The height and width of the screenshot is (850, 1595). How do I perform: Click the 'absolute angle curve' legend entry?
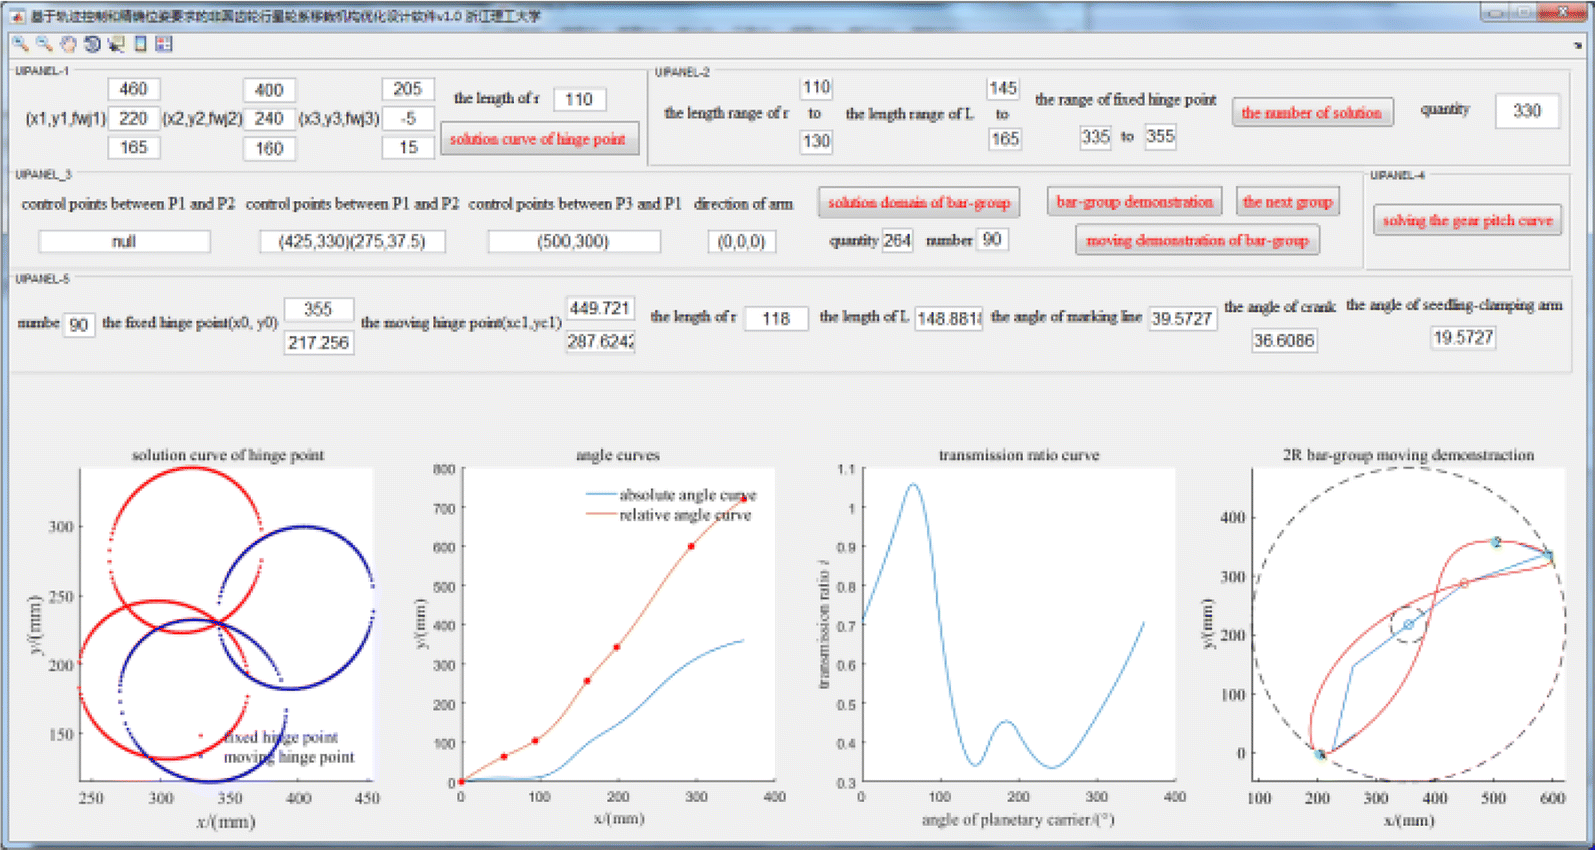click(688, 495)
